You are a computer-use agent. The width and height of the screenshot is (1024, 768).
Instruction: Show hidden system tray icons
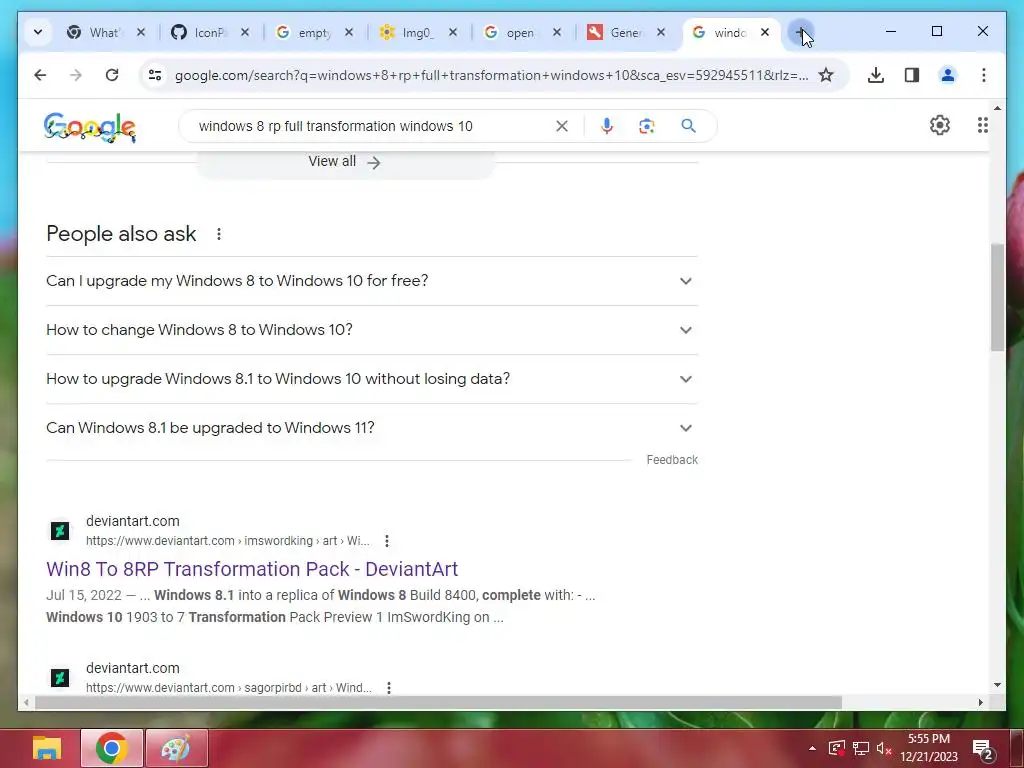click(812, 748)
